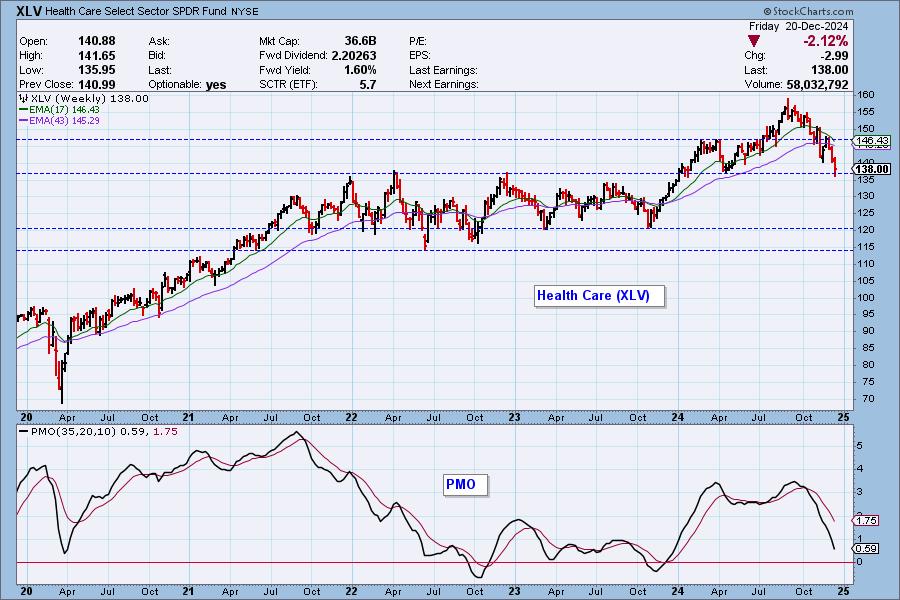Click the Fwd Dividend value 2.20263
The width and height of the screenshot is (900, 600).
click(354, 55)
